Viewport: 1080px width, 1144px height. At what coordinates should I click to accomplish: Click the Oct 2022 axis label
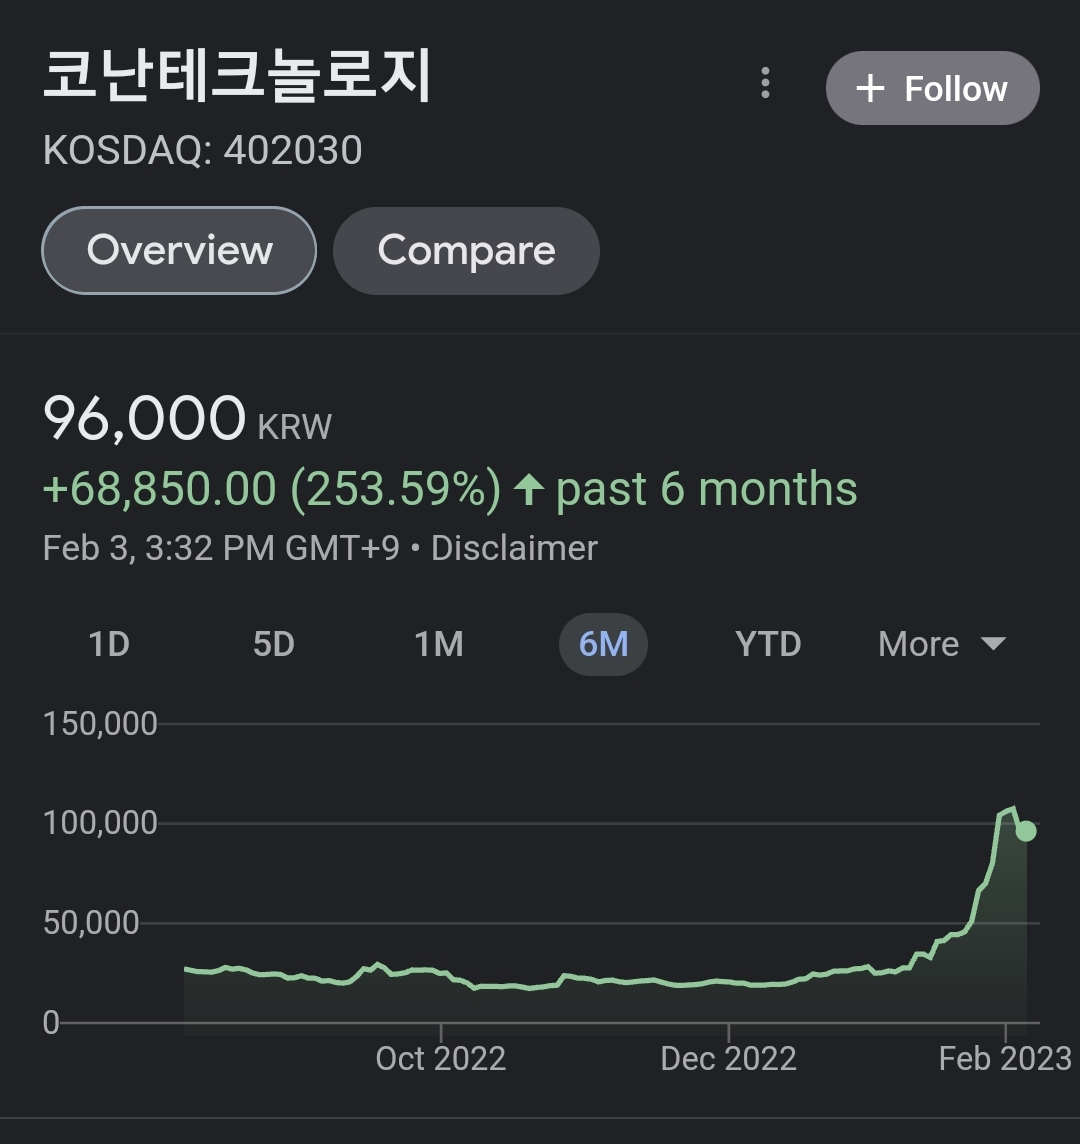tap(441, 1059)
